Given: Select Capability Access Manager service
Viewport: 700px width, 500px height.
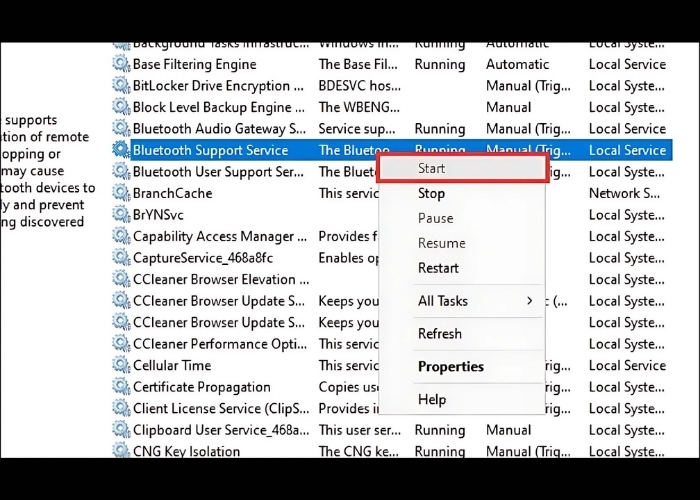Looking at the screenshot, I should 220,237.
